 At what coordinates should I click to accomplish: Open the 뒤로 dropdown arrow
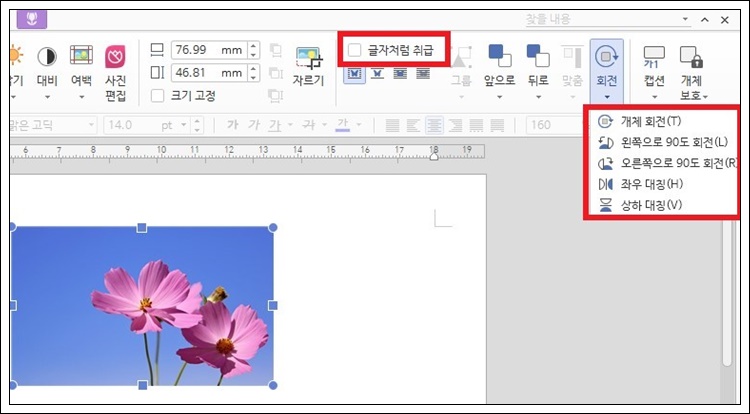pyautogui.click(x=538, y=98)
